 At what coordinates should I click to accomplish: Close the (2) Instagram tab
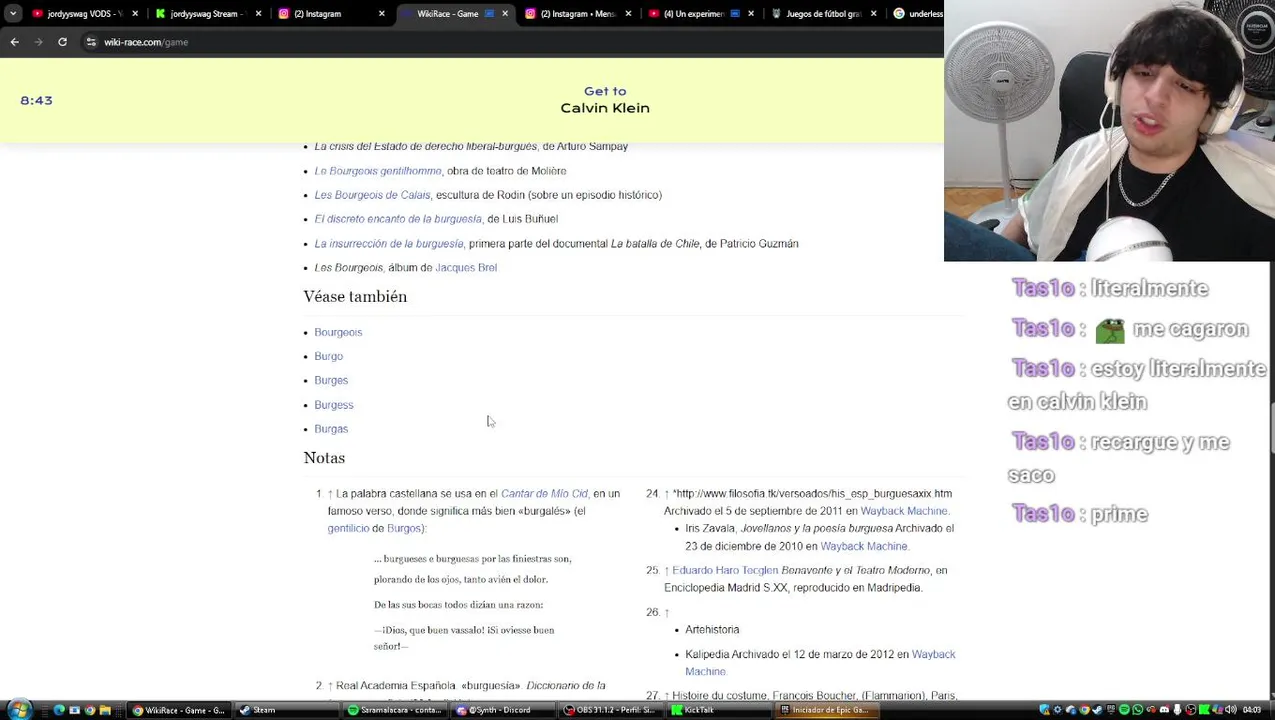coord(382,14)
